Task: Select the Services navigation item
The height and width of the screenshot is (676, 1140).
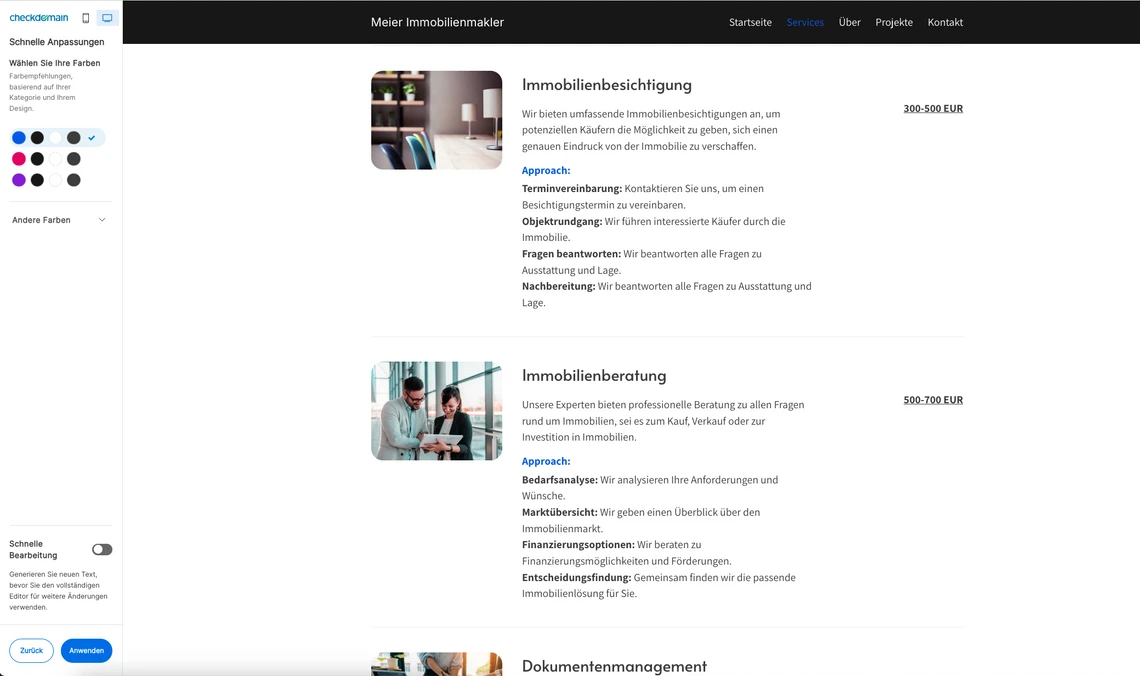Action: 805,22
